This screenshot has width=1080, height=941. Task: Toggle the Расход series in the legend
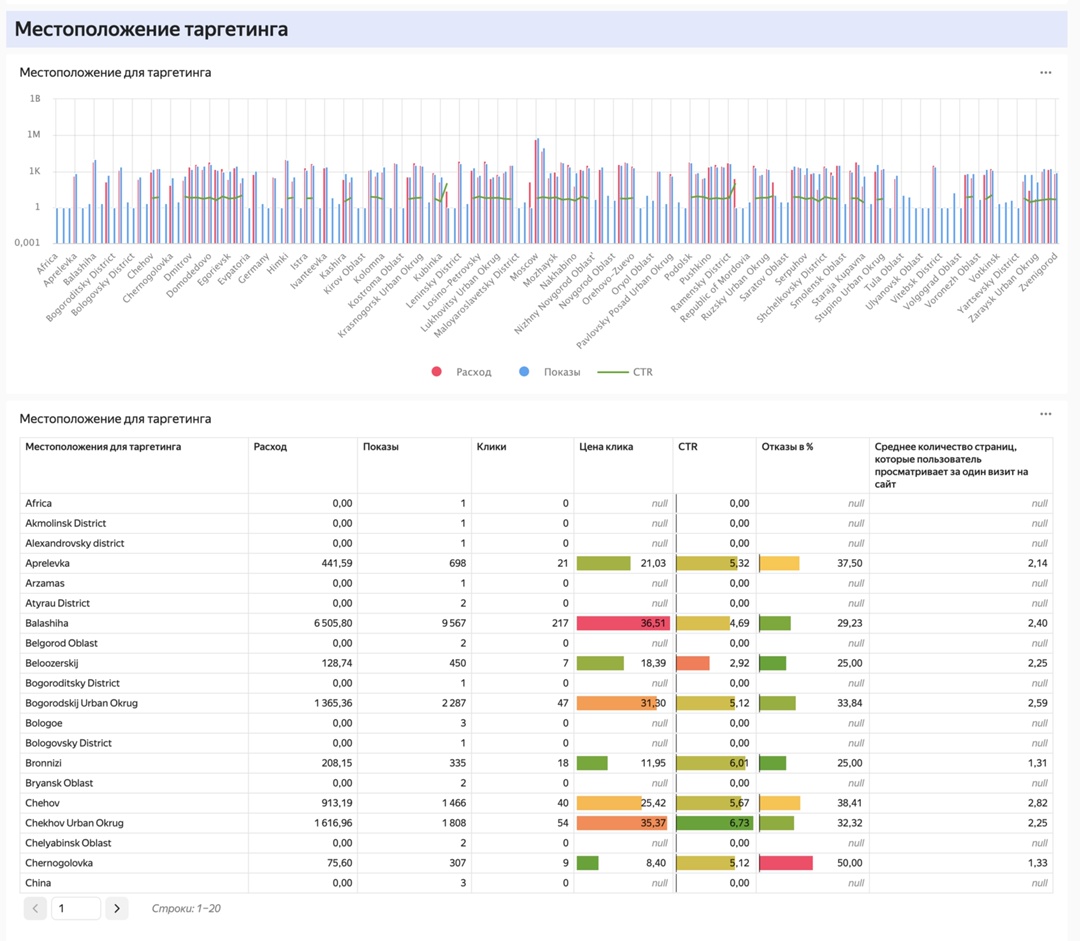[x=463, y=372]
